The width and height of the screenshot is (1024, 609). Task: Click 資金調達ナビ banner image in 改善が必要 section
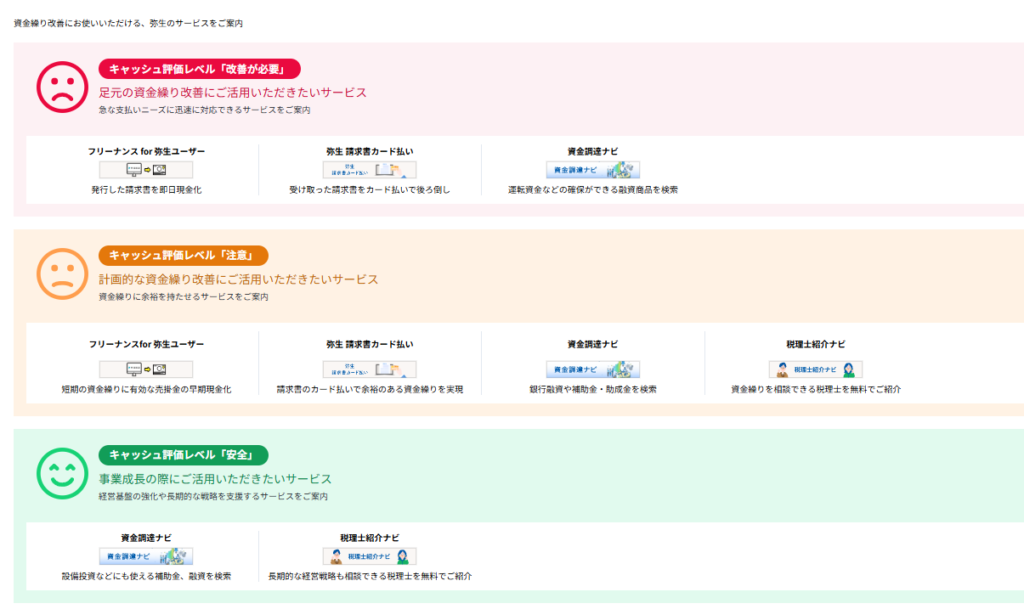pos(593,170)
